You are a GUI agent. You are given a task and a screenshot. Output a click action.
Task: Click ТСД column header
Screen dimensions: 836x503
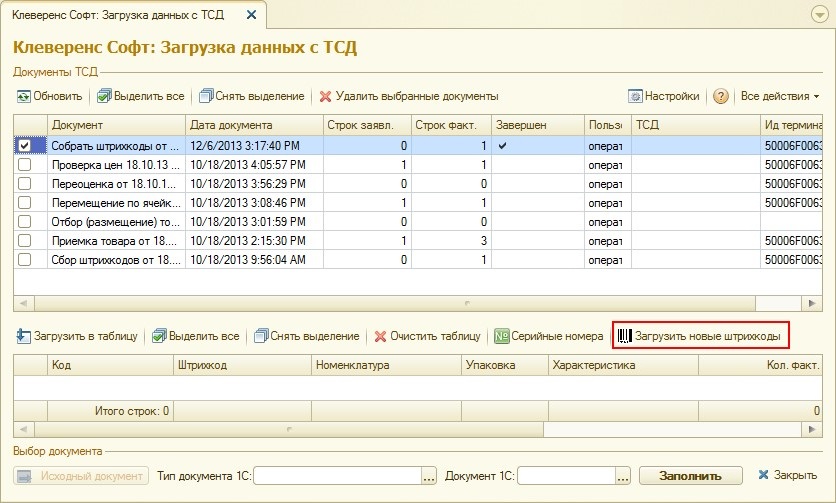click(x=696, y=125)
